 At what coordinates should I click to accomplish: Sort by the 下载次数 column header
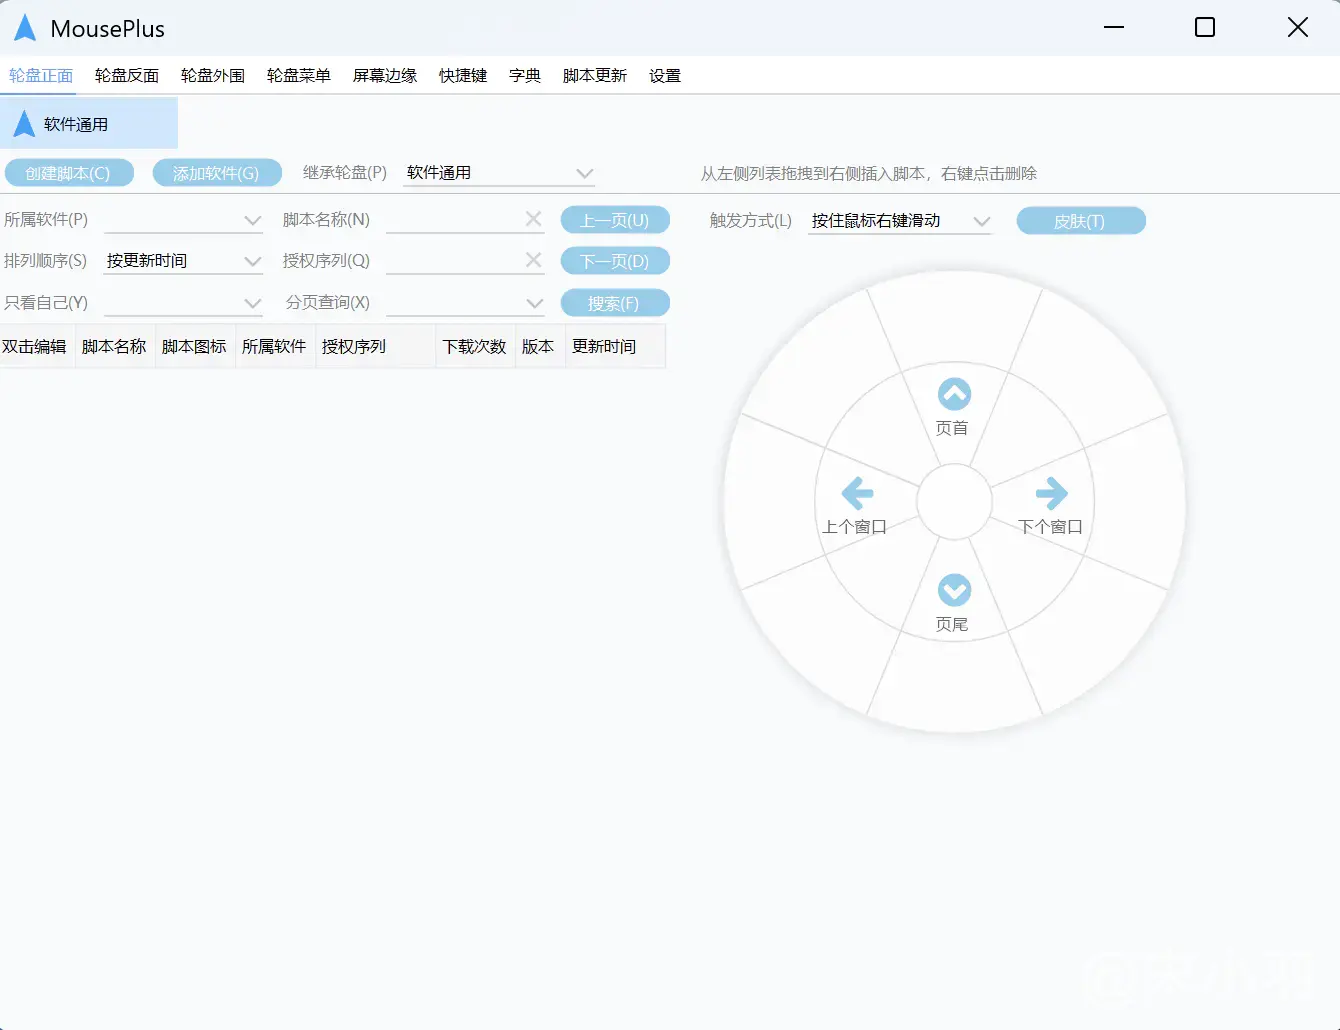(475, 347)
